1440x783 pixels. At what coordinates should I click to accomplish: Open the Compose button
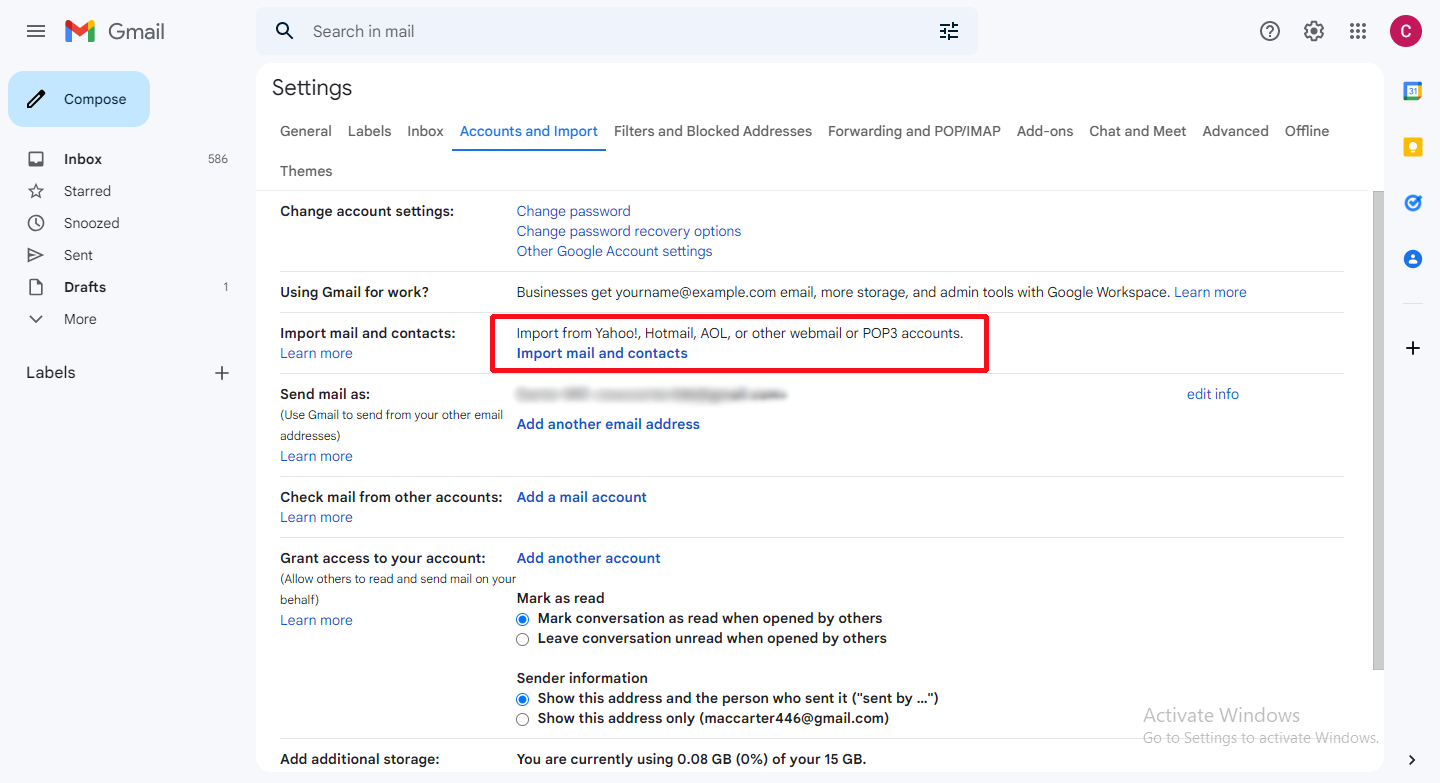click(78, 99)
